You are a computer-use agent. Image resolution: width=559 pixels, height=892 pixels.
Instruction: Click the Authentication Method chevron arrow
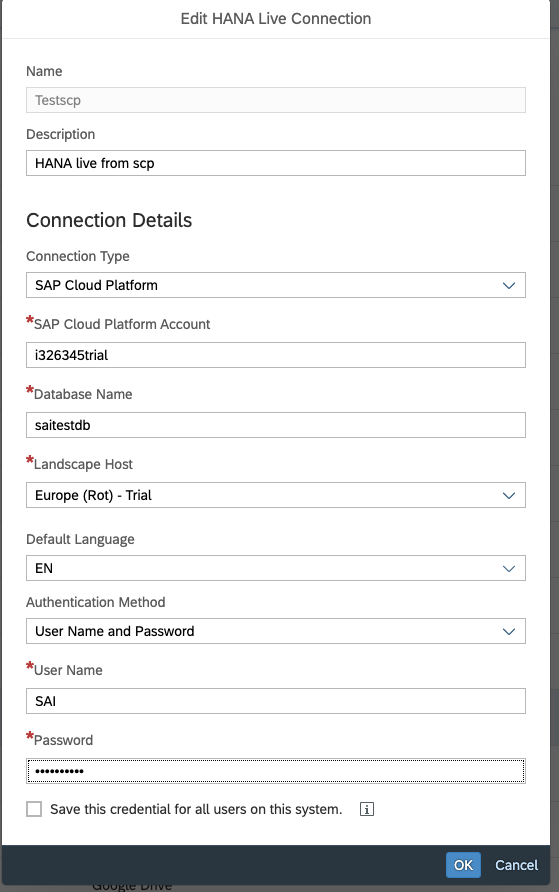[x=509, y=631]
